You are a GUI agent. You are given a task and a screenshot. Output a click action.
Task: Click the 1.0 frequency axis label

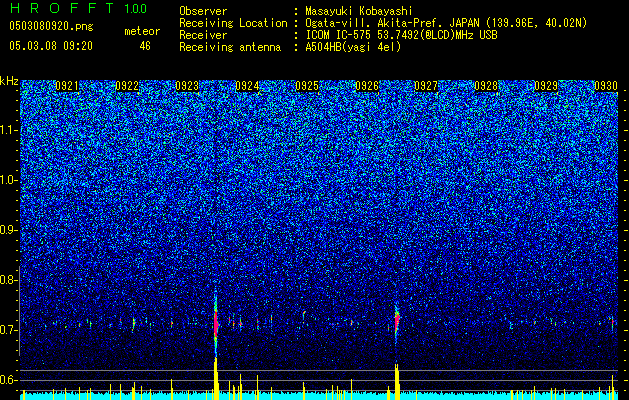[7, 181]
